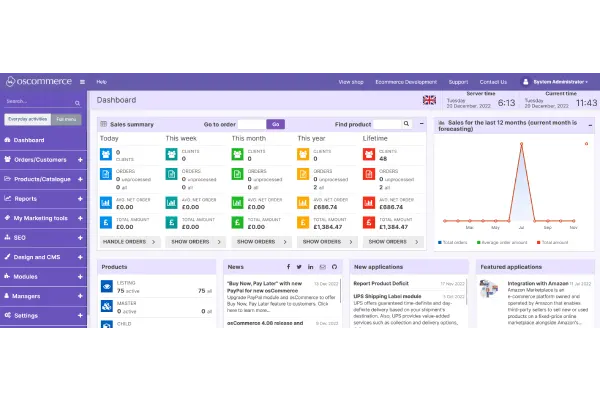Expand the Products/Catalogue sidebar section
This screenshot has width=600, height=400.
point(80,179)
